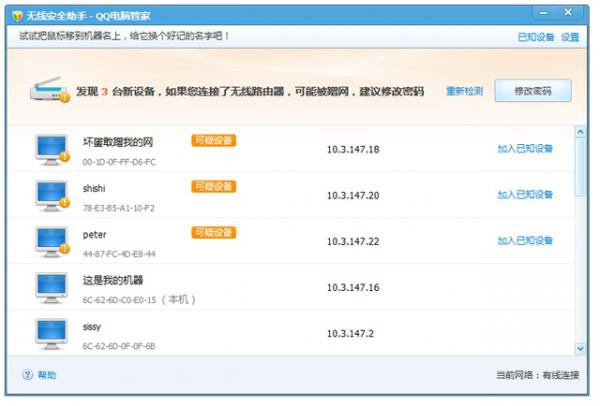Image resolution: width=600 pixels, height=406 pixels.
Task: Click IP address 10.3.147.16
Action: (353, 287)
